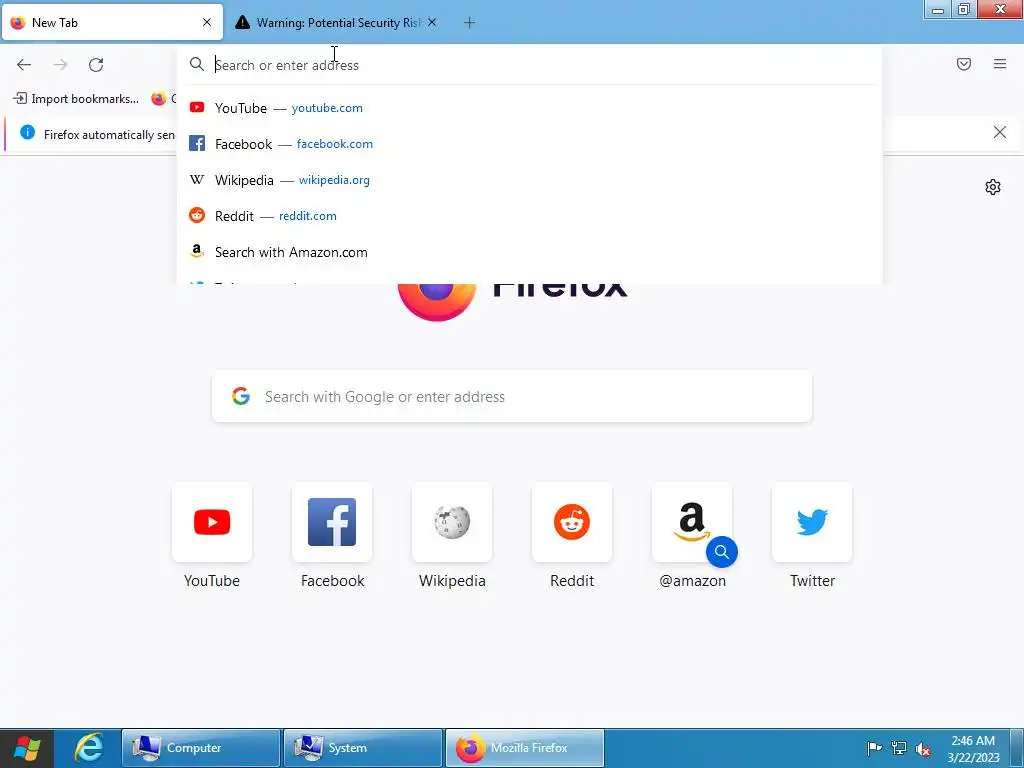Open new tab page settings gear
1024x768 pixels.
click(992, 187)
